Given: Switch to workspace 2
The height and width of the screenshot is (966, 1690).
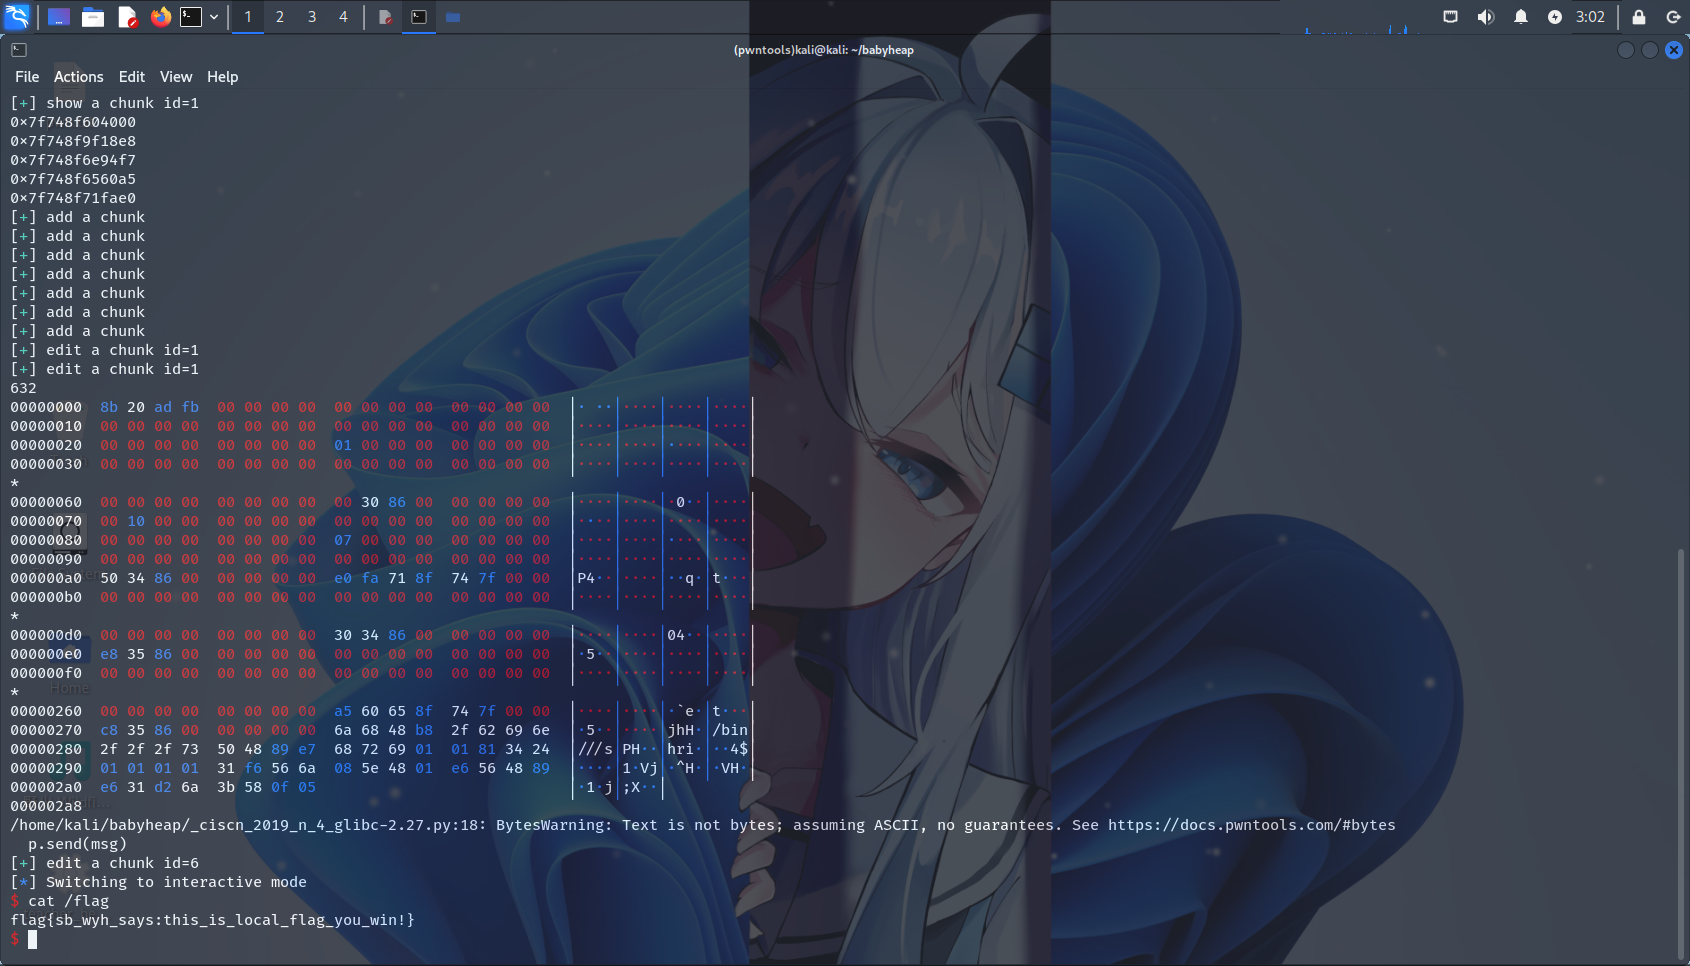Looking at the screenshot, I should (x=280, y=17).
